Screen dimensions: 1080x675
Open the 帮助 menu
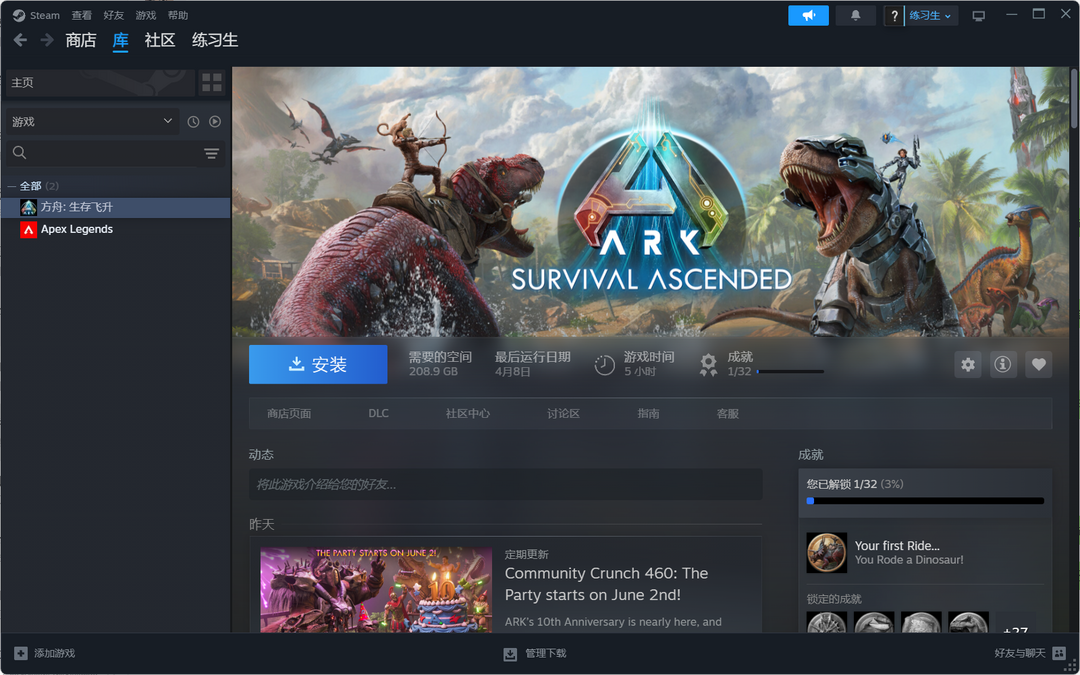[x=178, y=15]
